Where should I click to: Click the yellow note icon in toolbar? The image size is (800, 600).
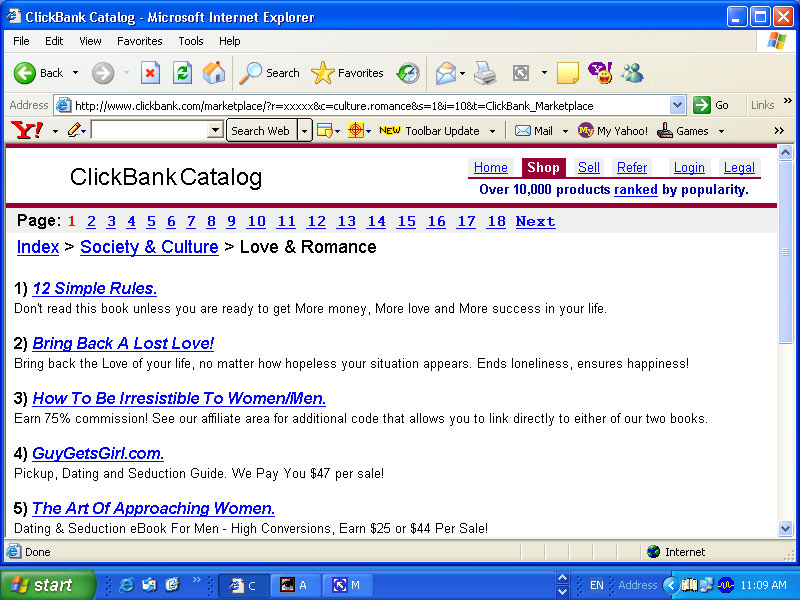pyautogui.click(x=567, y=73)
